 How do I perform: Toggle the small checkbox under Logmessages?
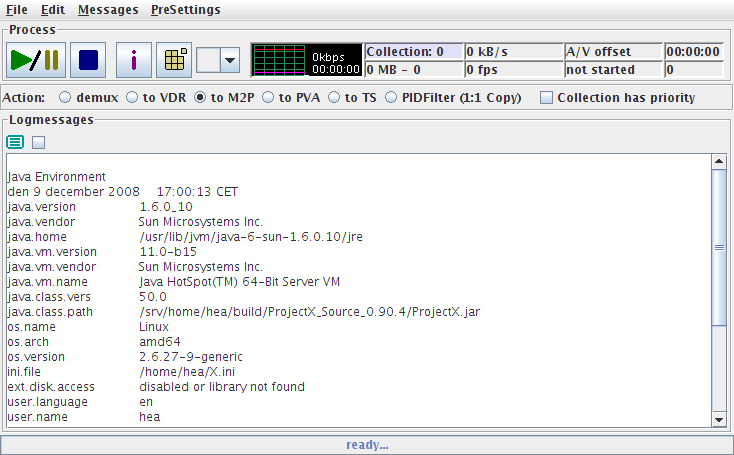(x=38, y=142)
